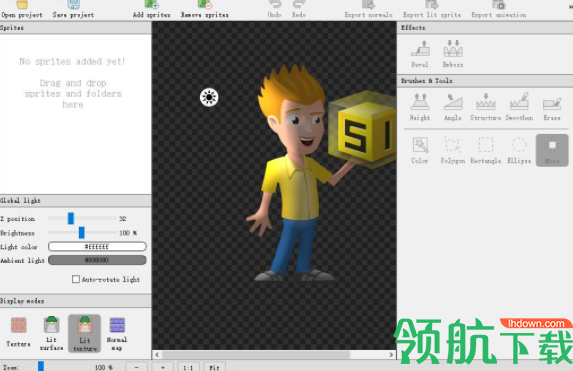573x371 pixels.
Task: Redo the last action
Action: (299, 10)
